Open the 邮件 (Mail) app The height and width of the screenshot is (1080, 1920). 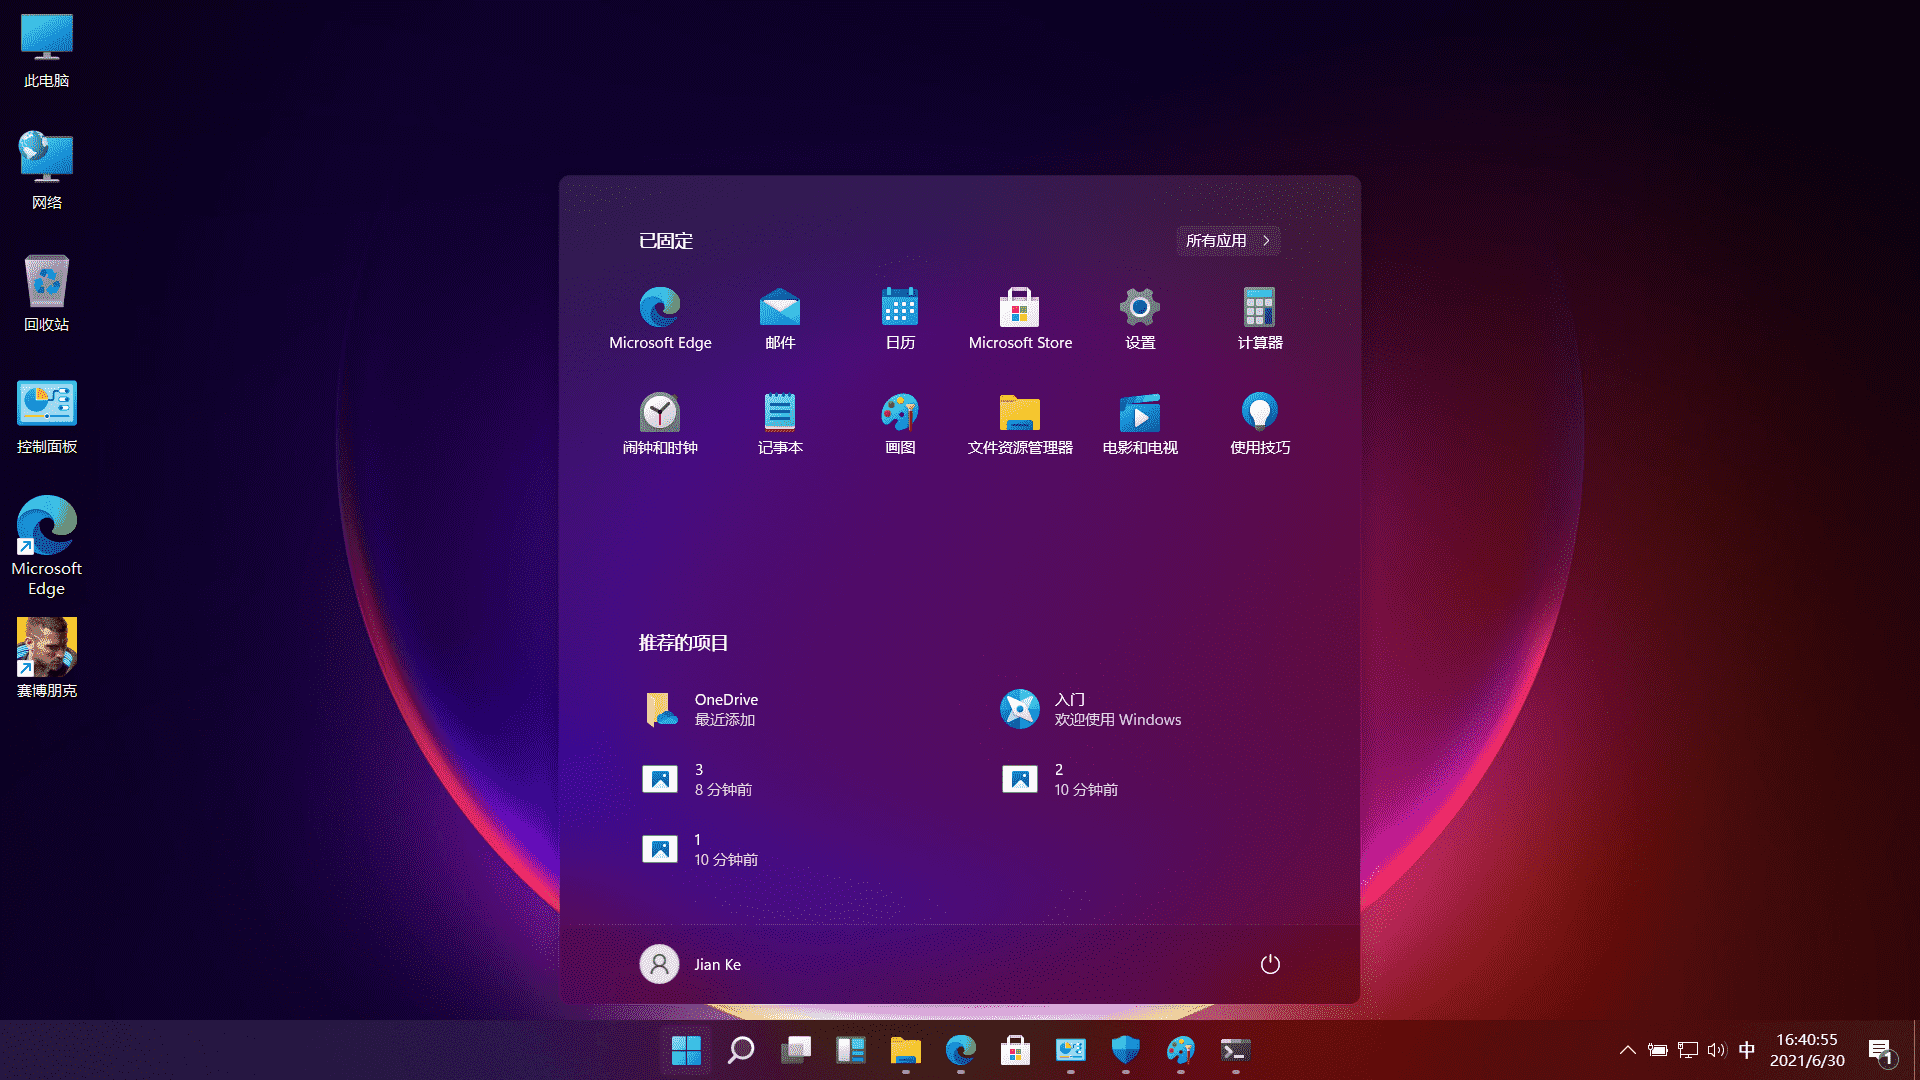[780, 319]
